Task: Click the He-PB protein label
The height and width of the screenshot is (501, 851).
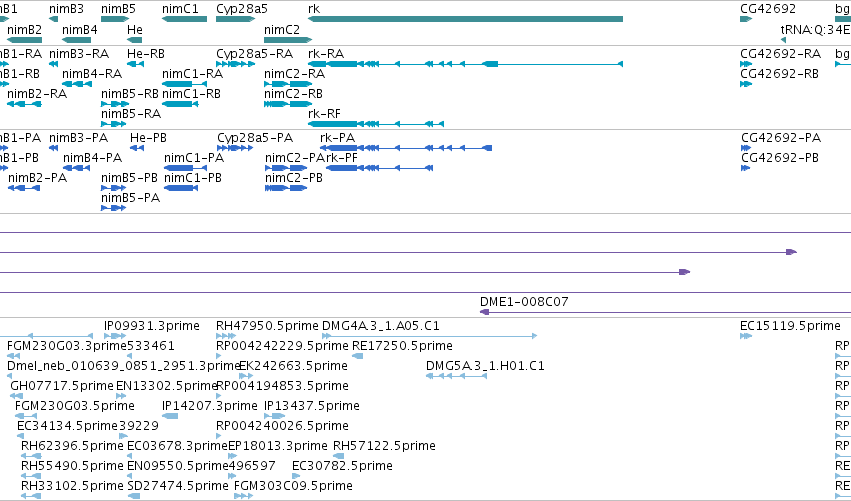Action: [148, 138]
